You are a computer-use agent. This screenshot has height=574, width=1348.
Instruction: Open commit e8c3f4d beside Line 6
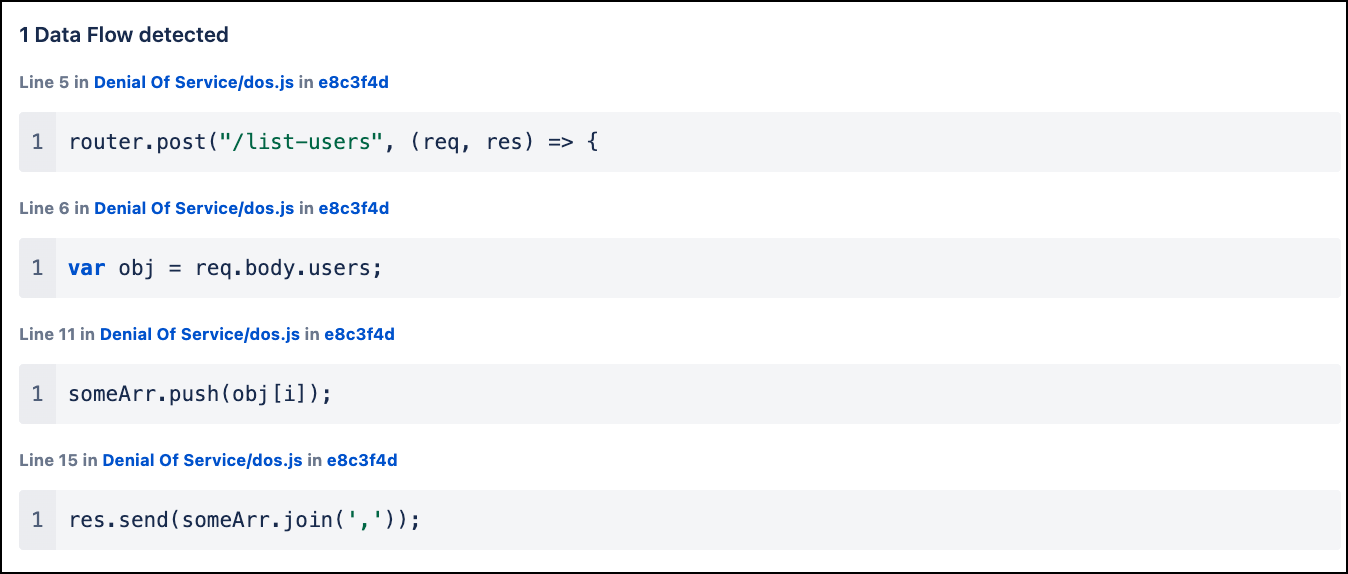[353, 208]
